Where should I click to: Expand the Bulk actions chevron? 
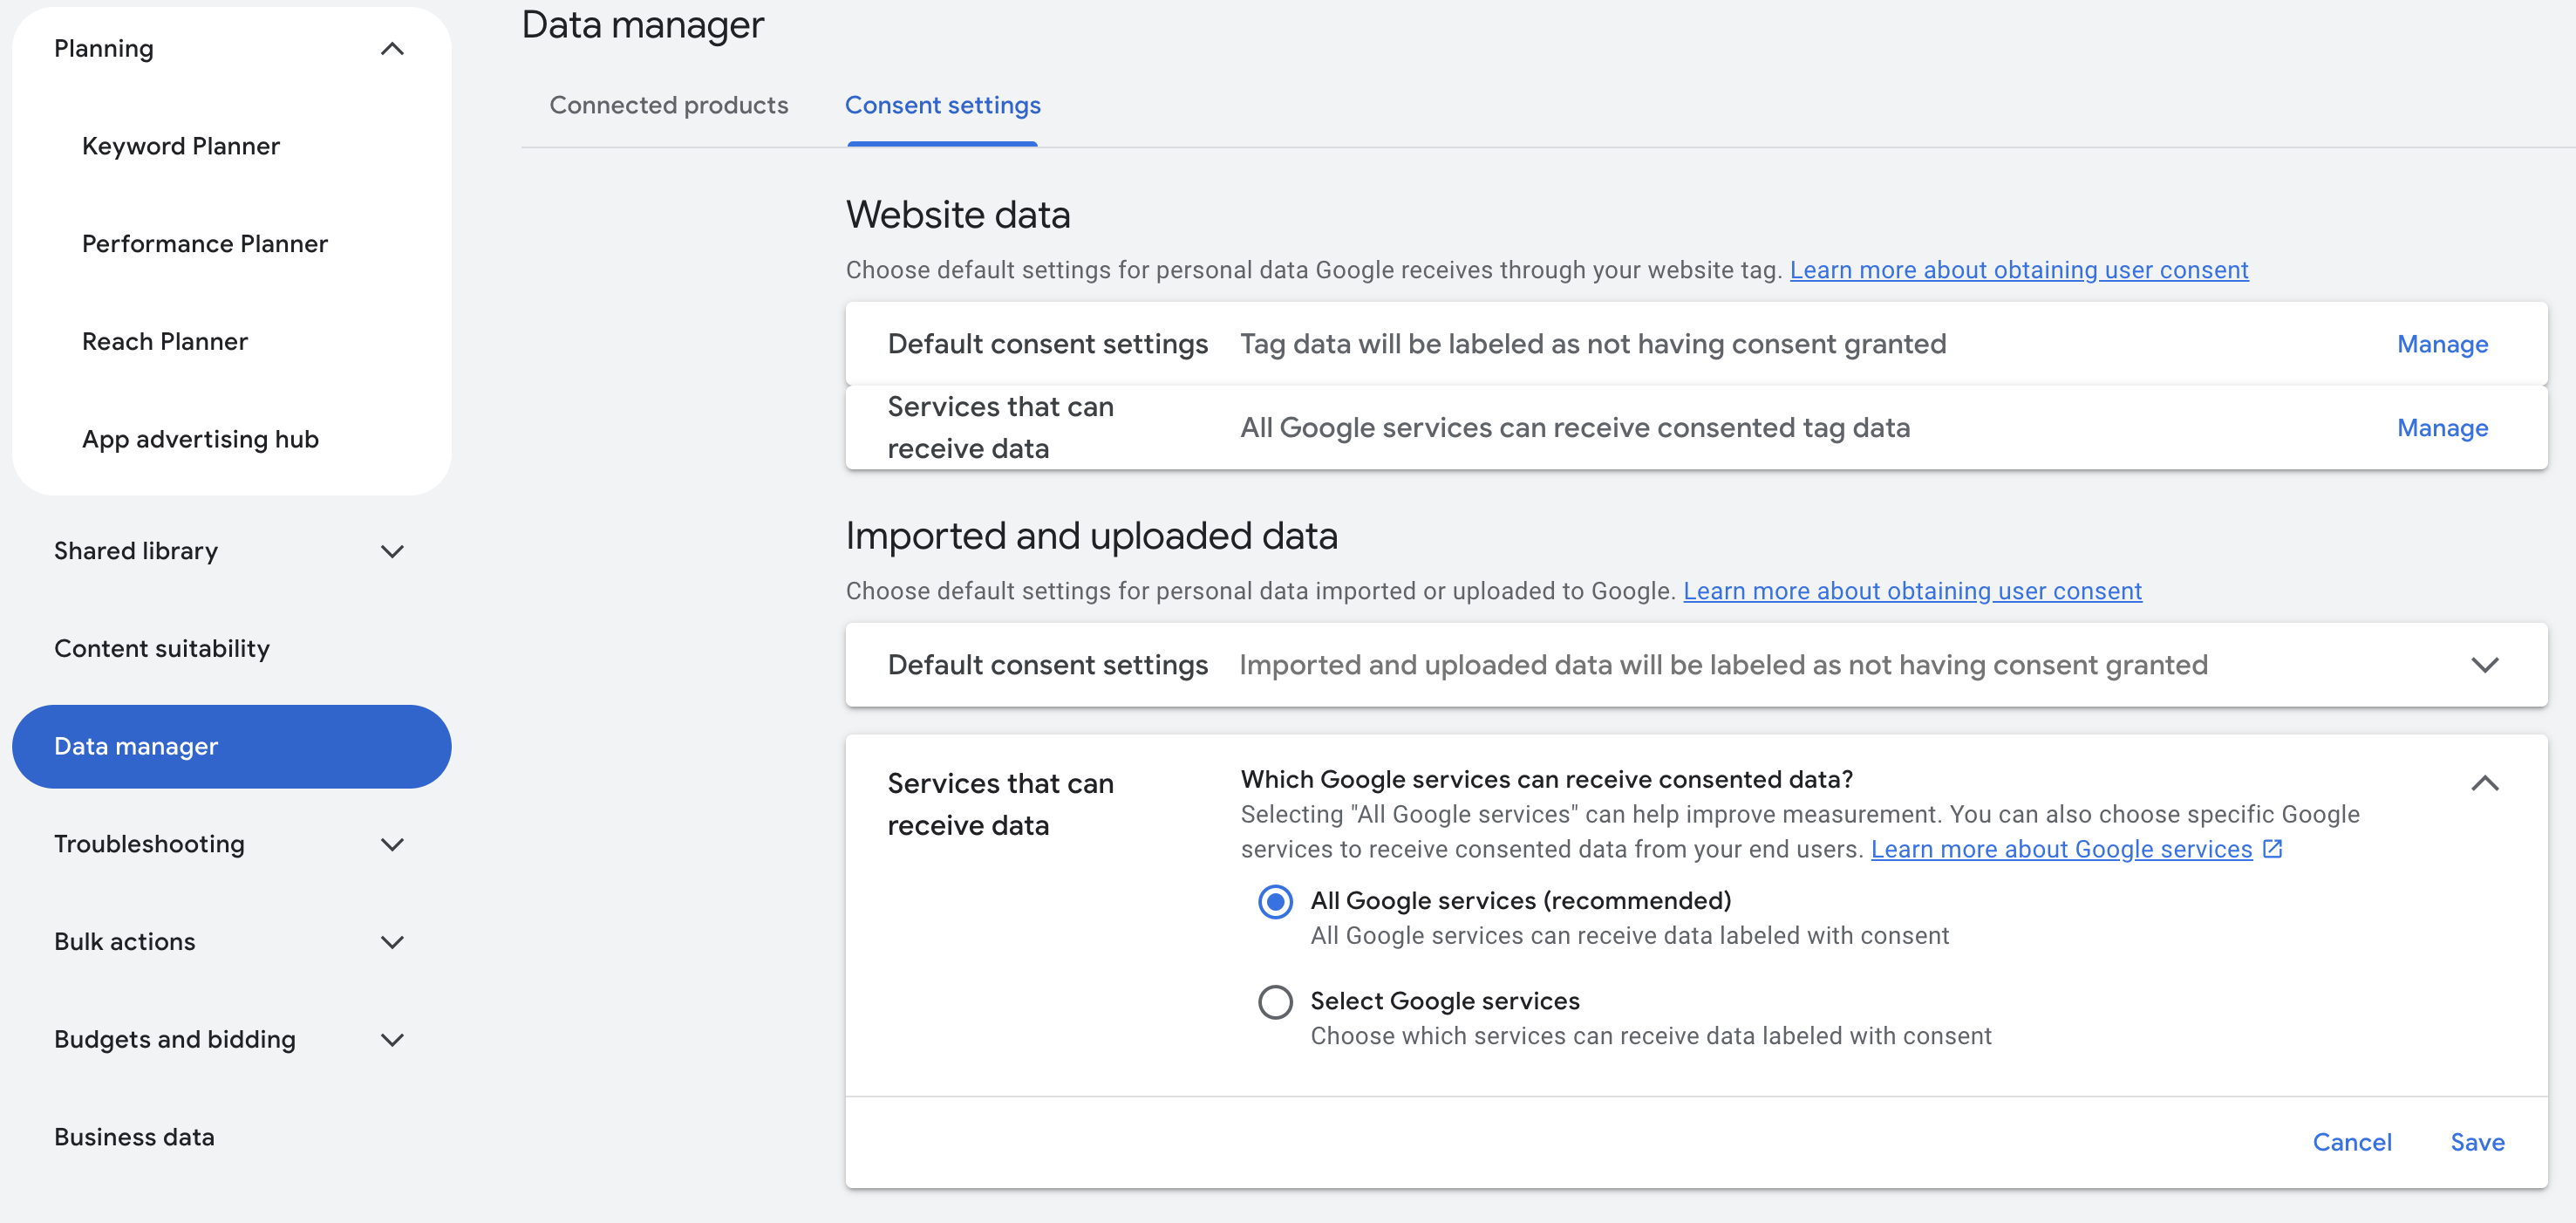pyautogui.click(x=392, y=942)
